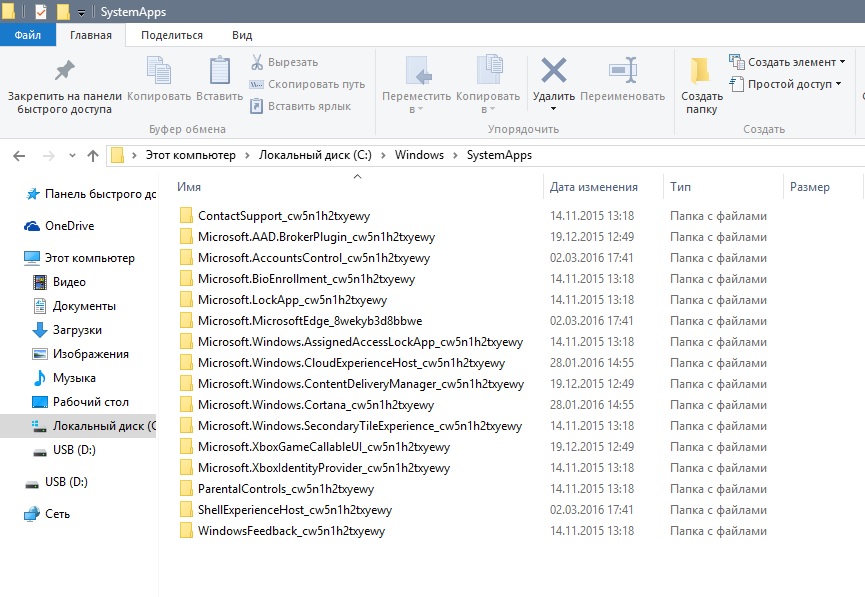Select Этот компьютер in the navigation pane

(79, 258)
